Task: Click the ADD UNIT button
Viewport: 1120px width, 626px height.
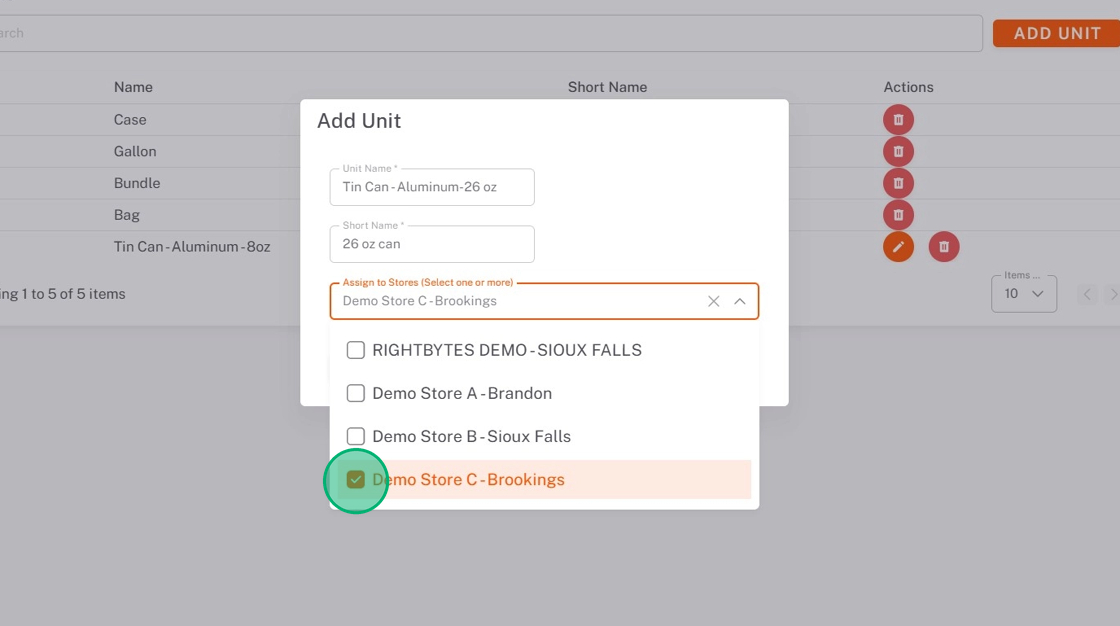Action: point(1056,33)
